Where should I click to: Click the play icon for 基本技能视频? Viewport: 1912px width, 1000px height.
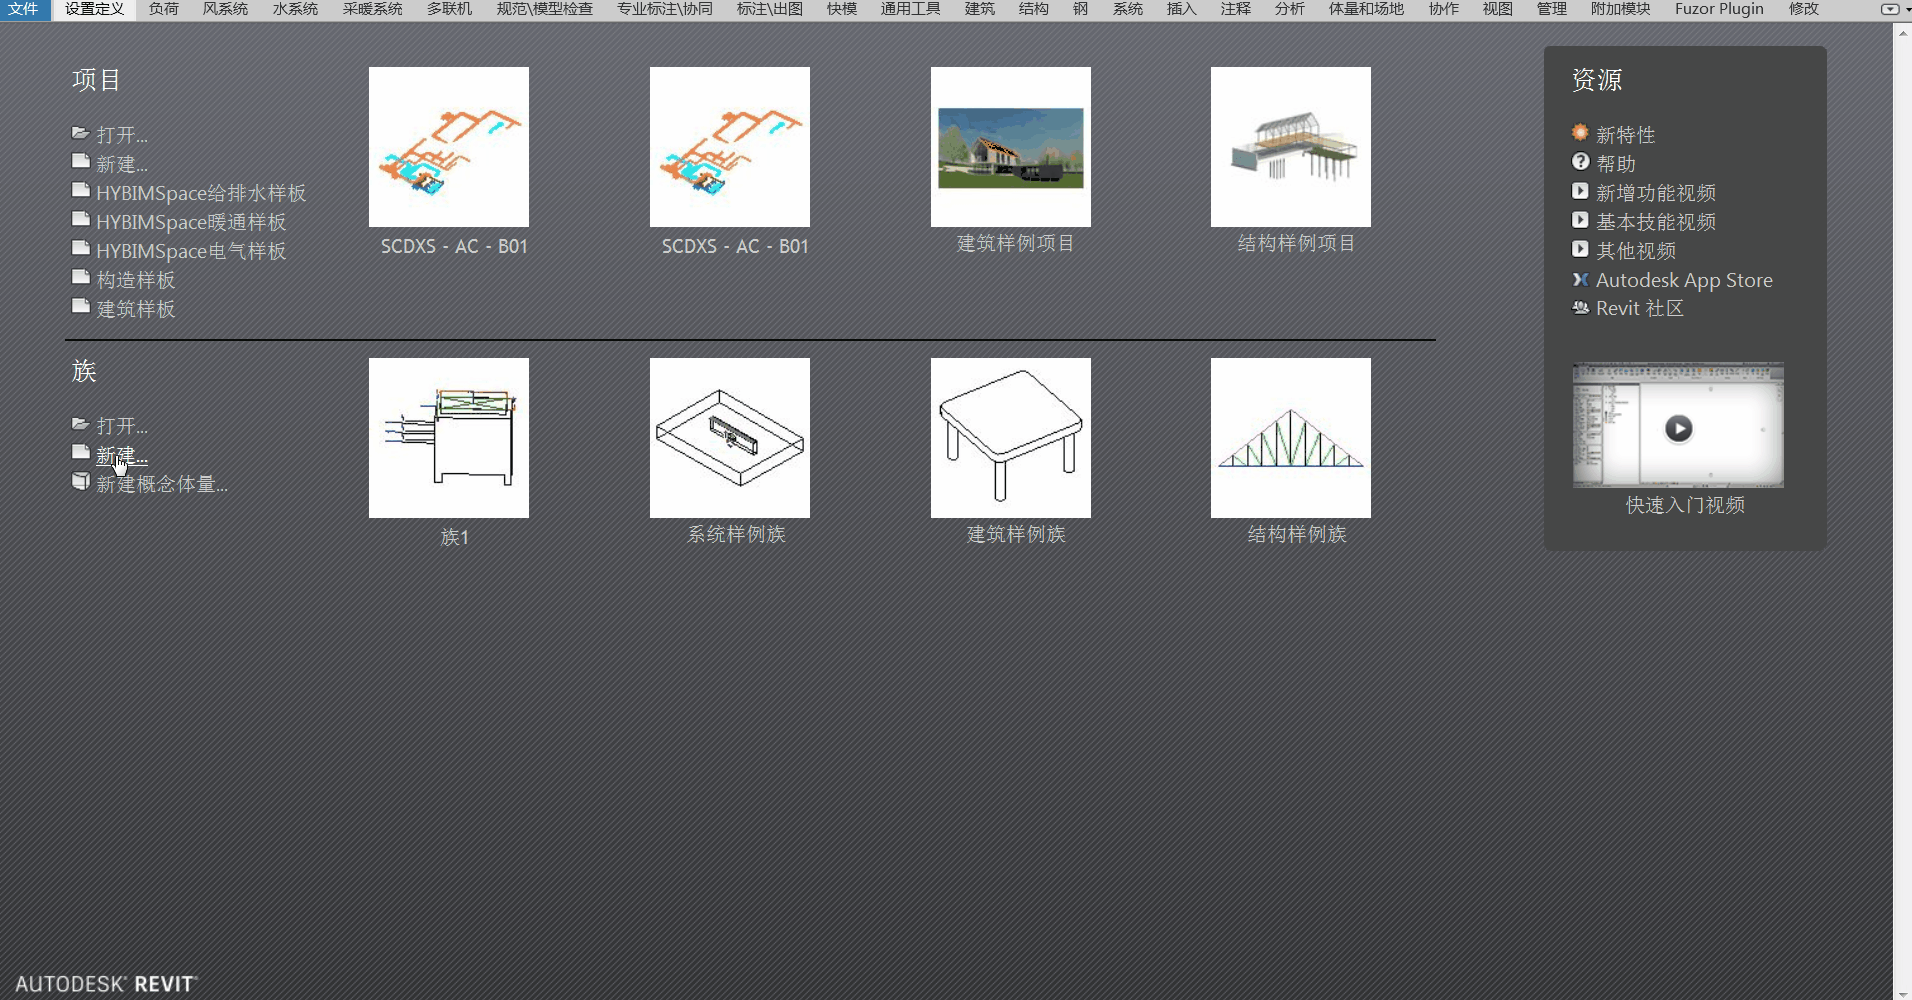point(1580,219)
